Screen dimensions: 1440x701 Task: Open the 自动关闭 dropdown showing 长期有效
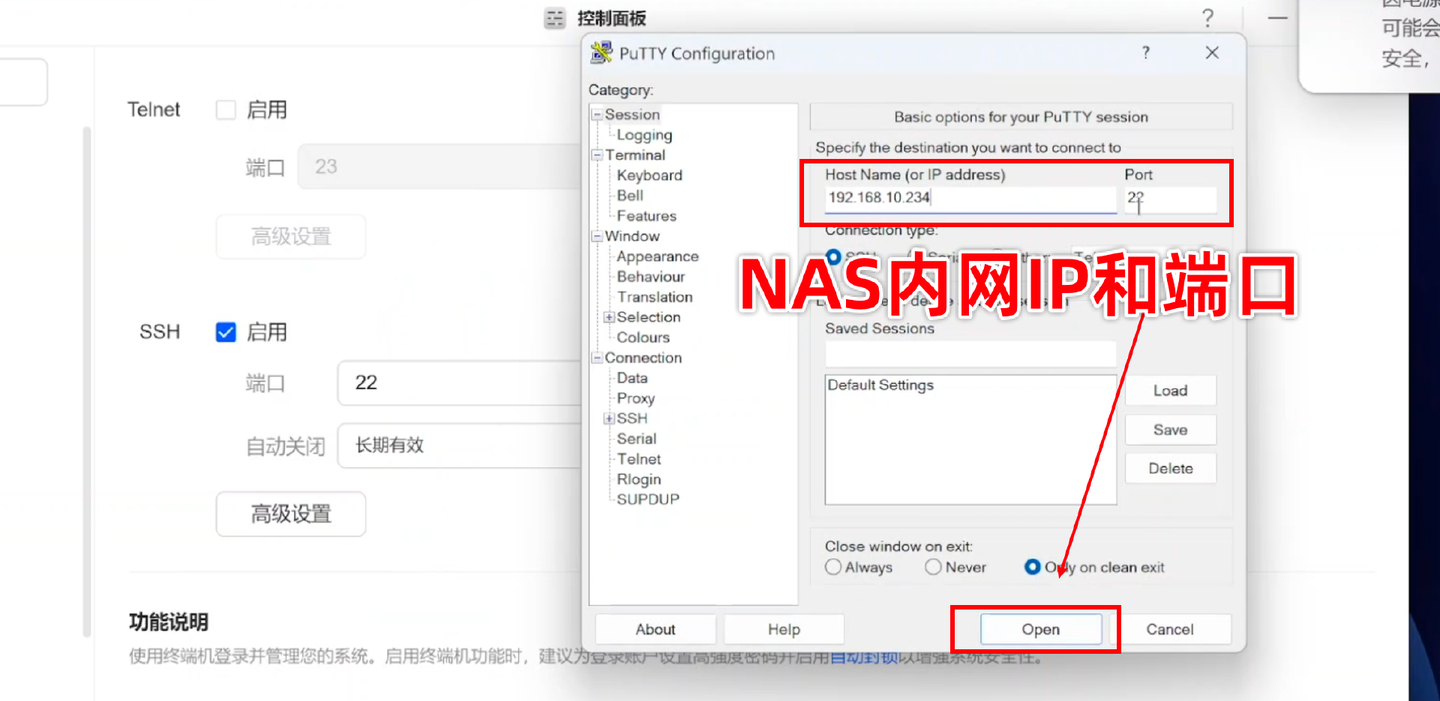460,445
